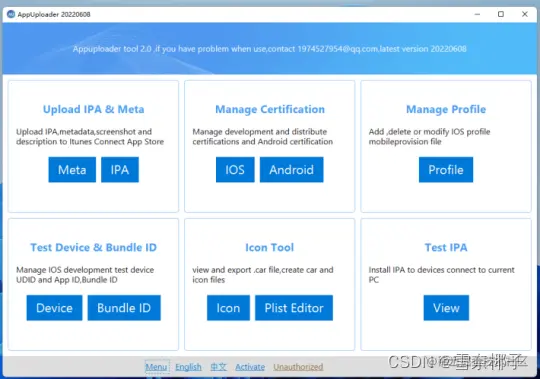
Task: Click the Test IPA heading
Action: pos(446,247)
